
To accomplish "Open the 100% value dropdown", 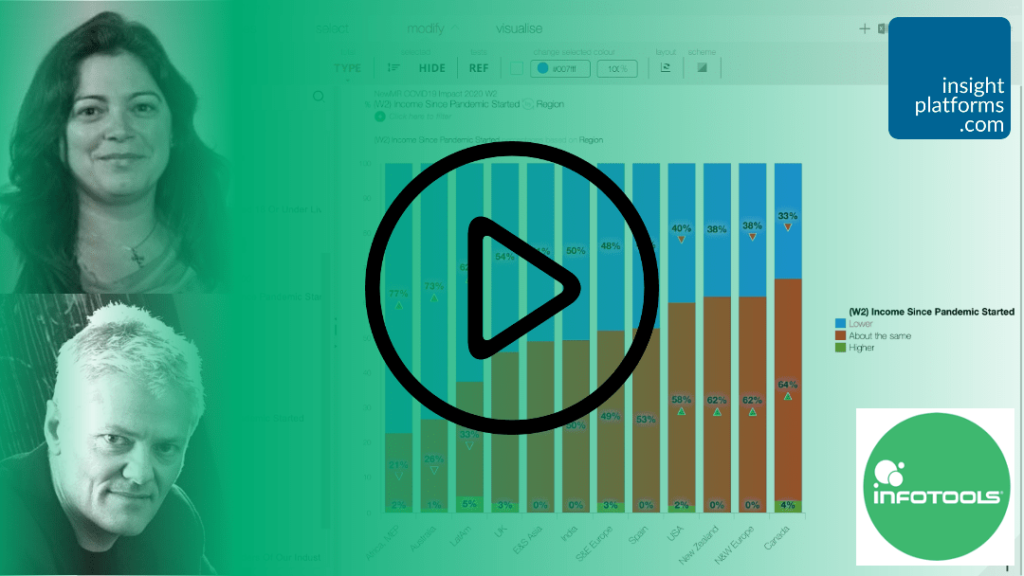I will (617, 68).
